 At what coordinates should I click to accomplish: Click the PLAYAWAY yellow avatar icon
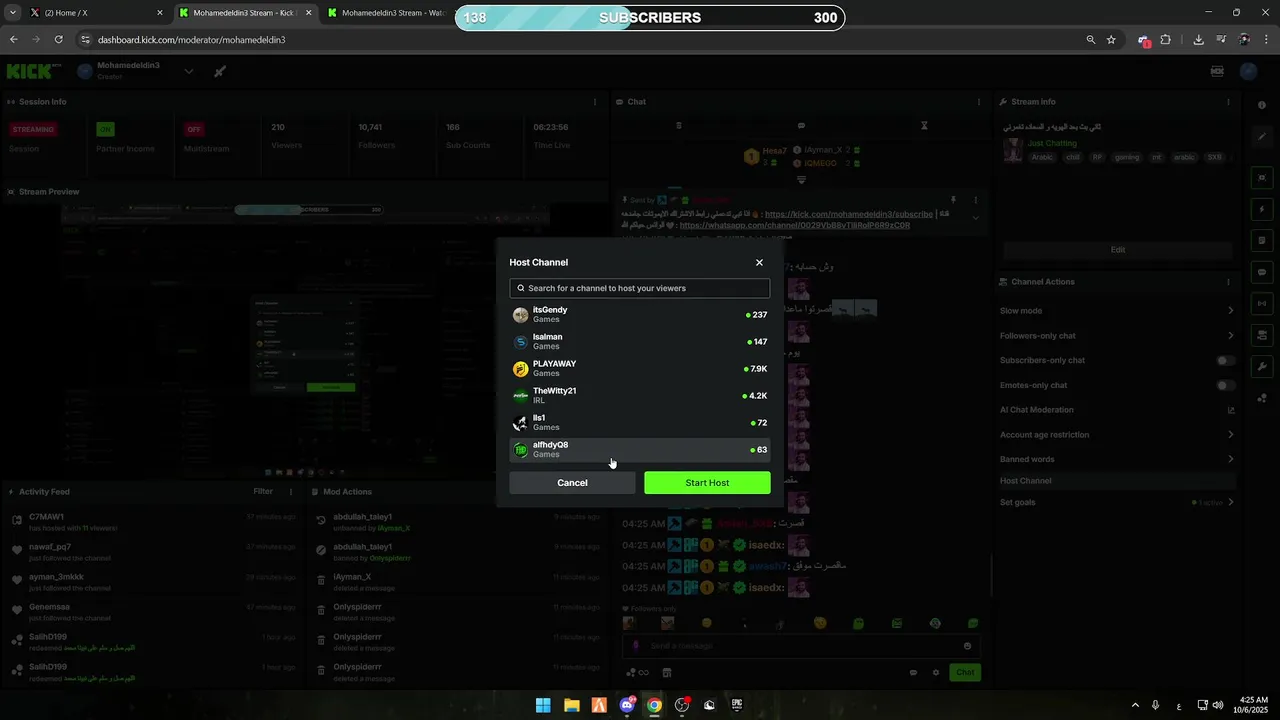coord(520,369)
